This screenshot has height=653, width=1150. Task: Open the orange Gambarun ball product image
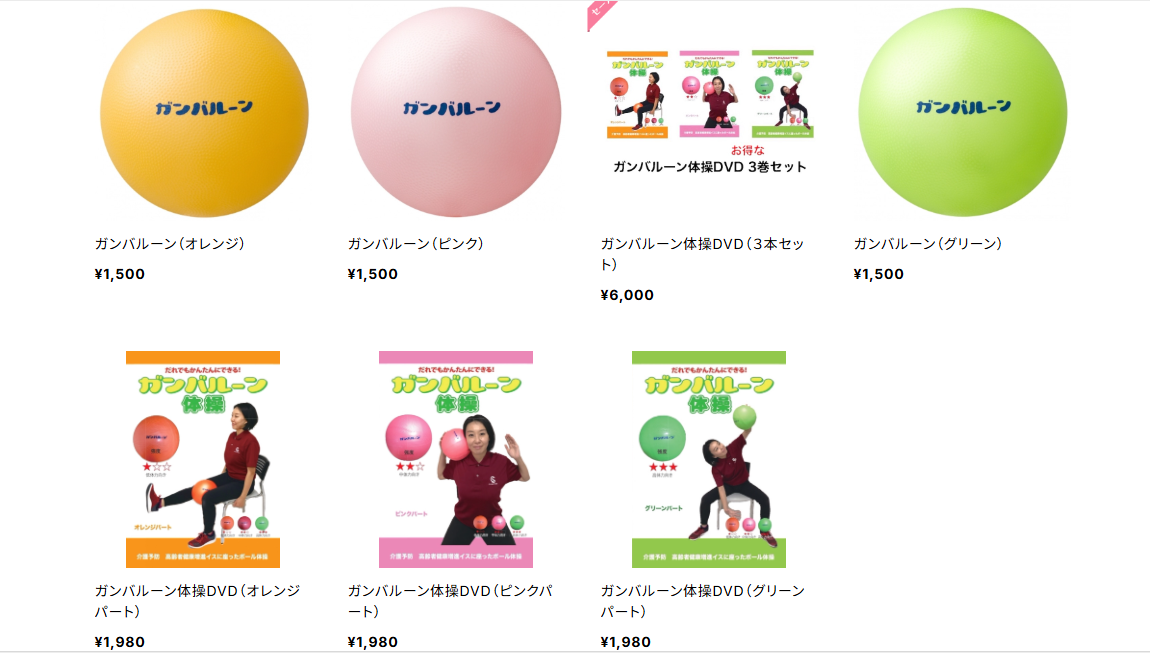(204, 113)
